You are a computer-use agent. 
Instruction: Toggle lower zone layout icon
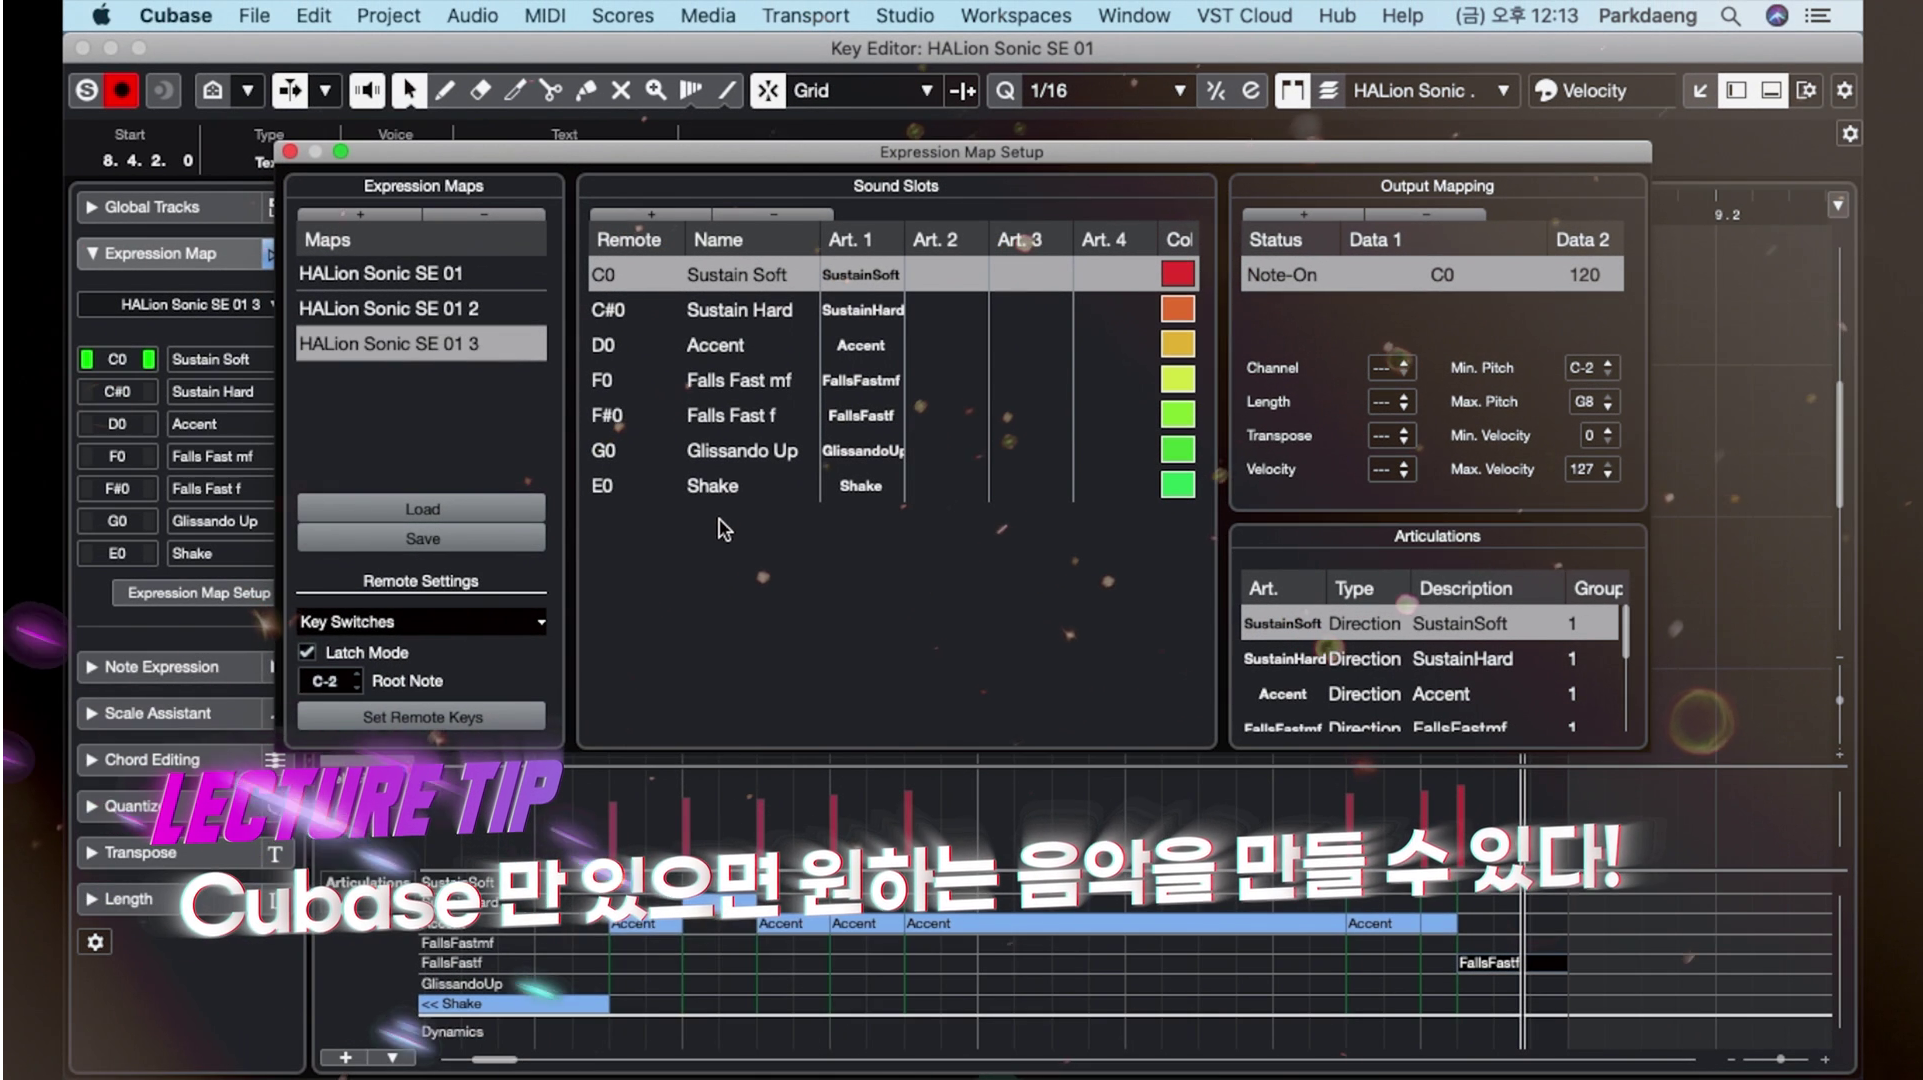(1771, 91)
